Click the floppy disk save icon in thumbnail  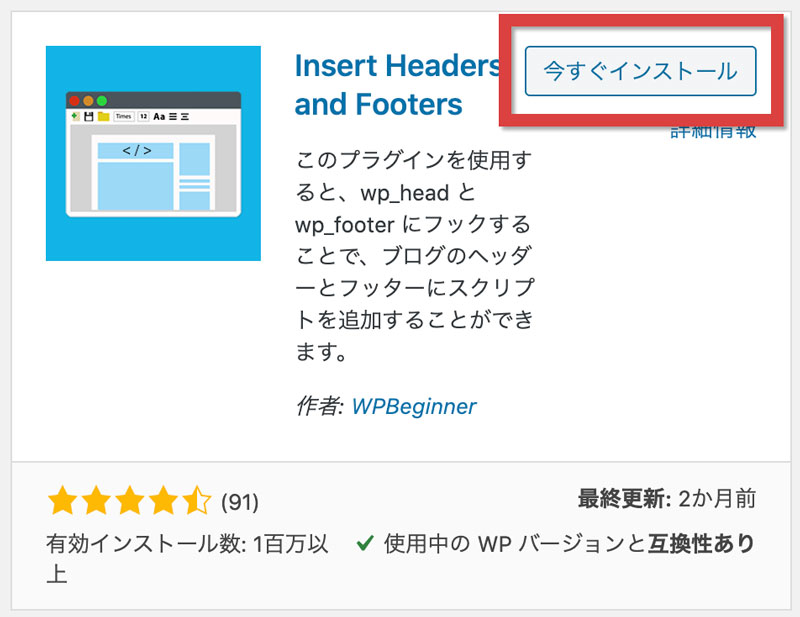(88, 116)
